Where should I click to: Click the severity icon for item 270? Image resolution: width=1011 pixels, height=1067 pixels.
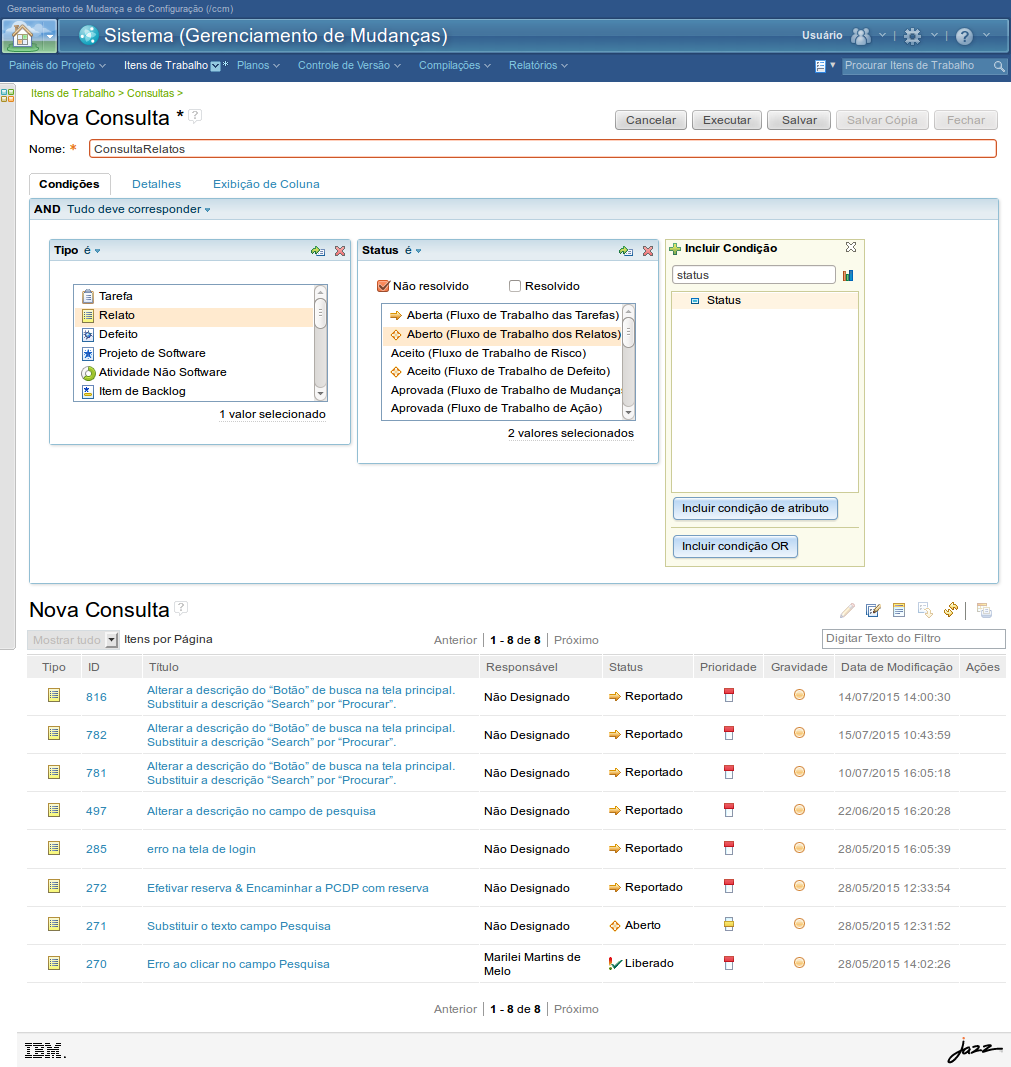(x=799, y=963)
